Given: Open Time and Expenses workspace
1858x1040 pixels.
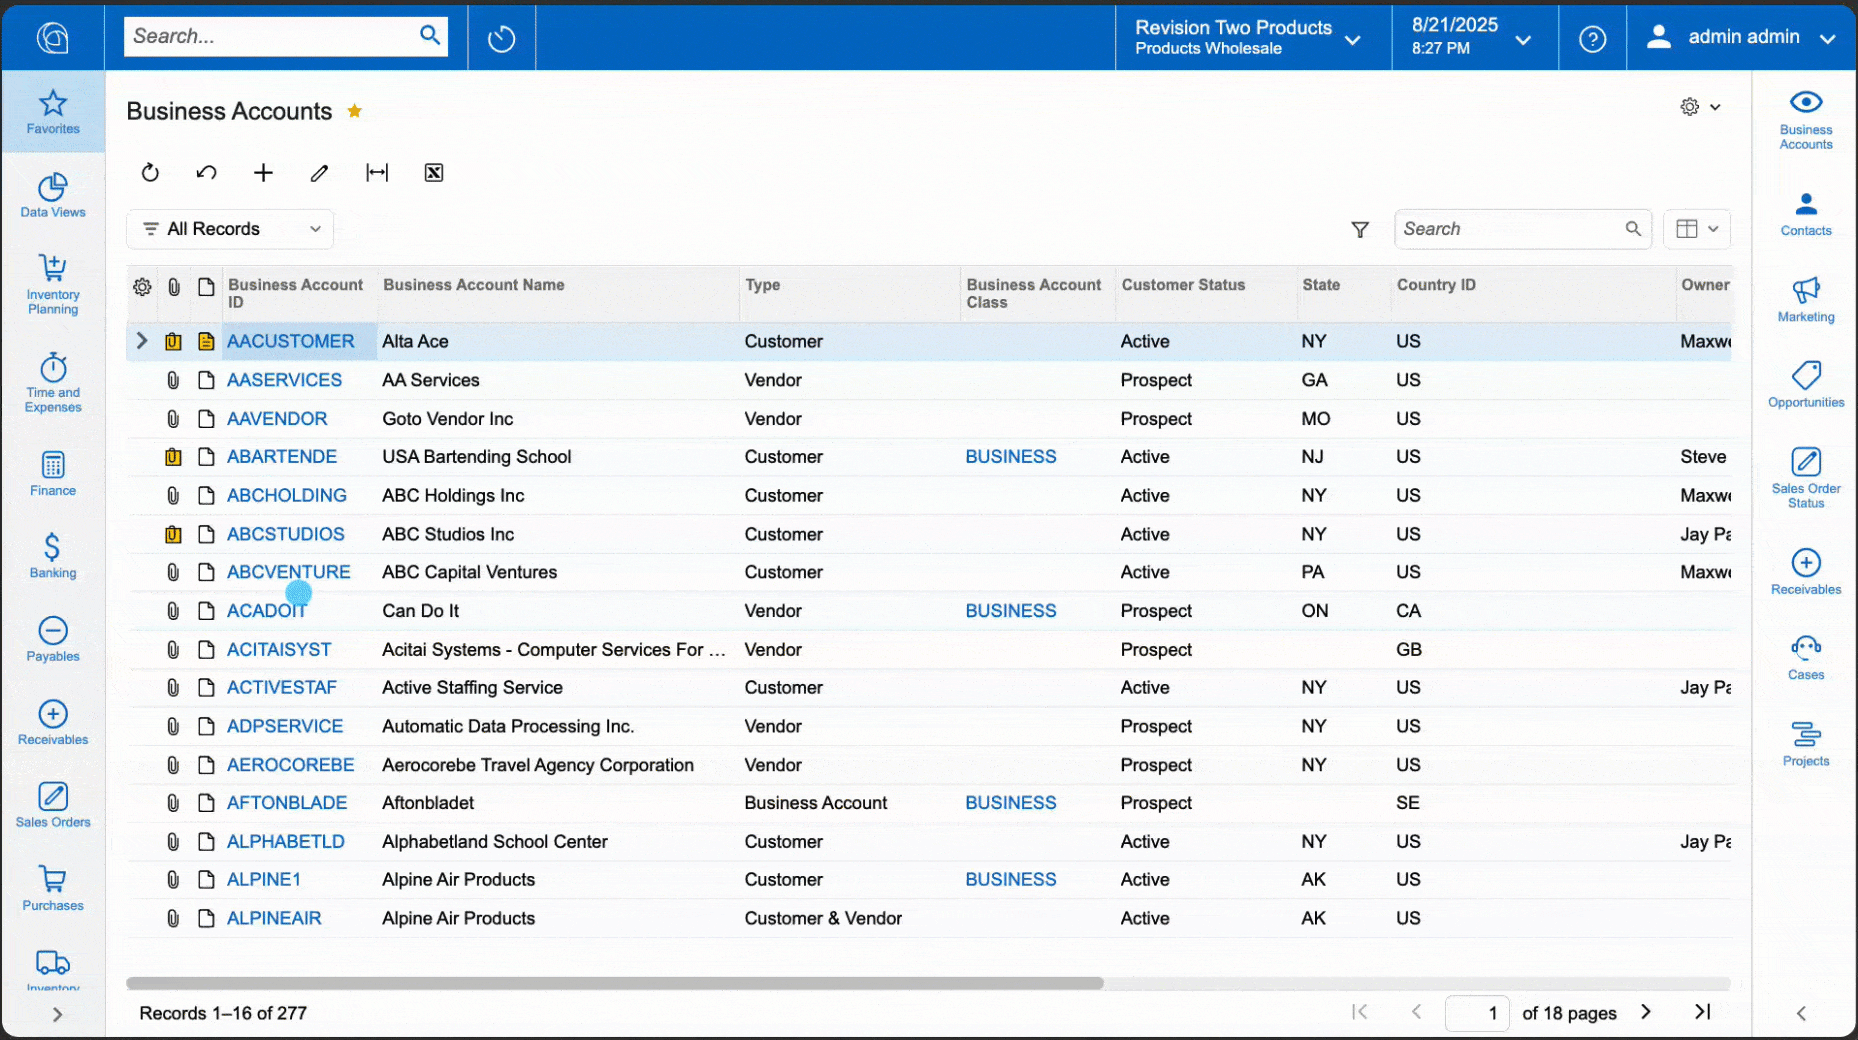Looking at the screenshot, I should coord(53,382).
